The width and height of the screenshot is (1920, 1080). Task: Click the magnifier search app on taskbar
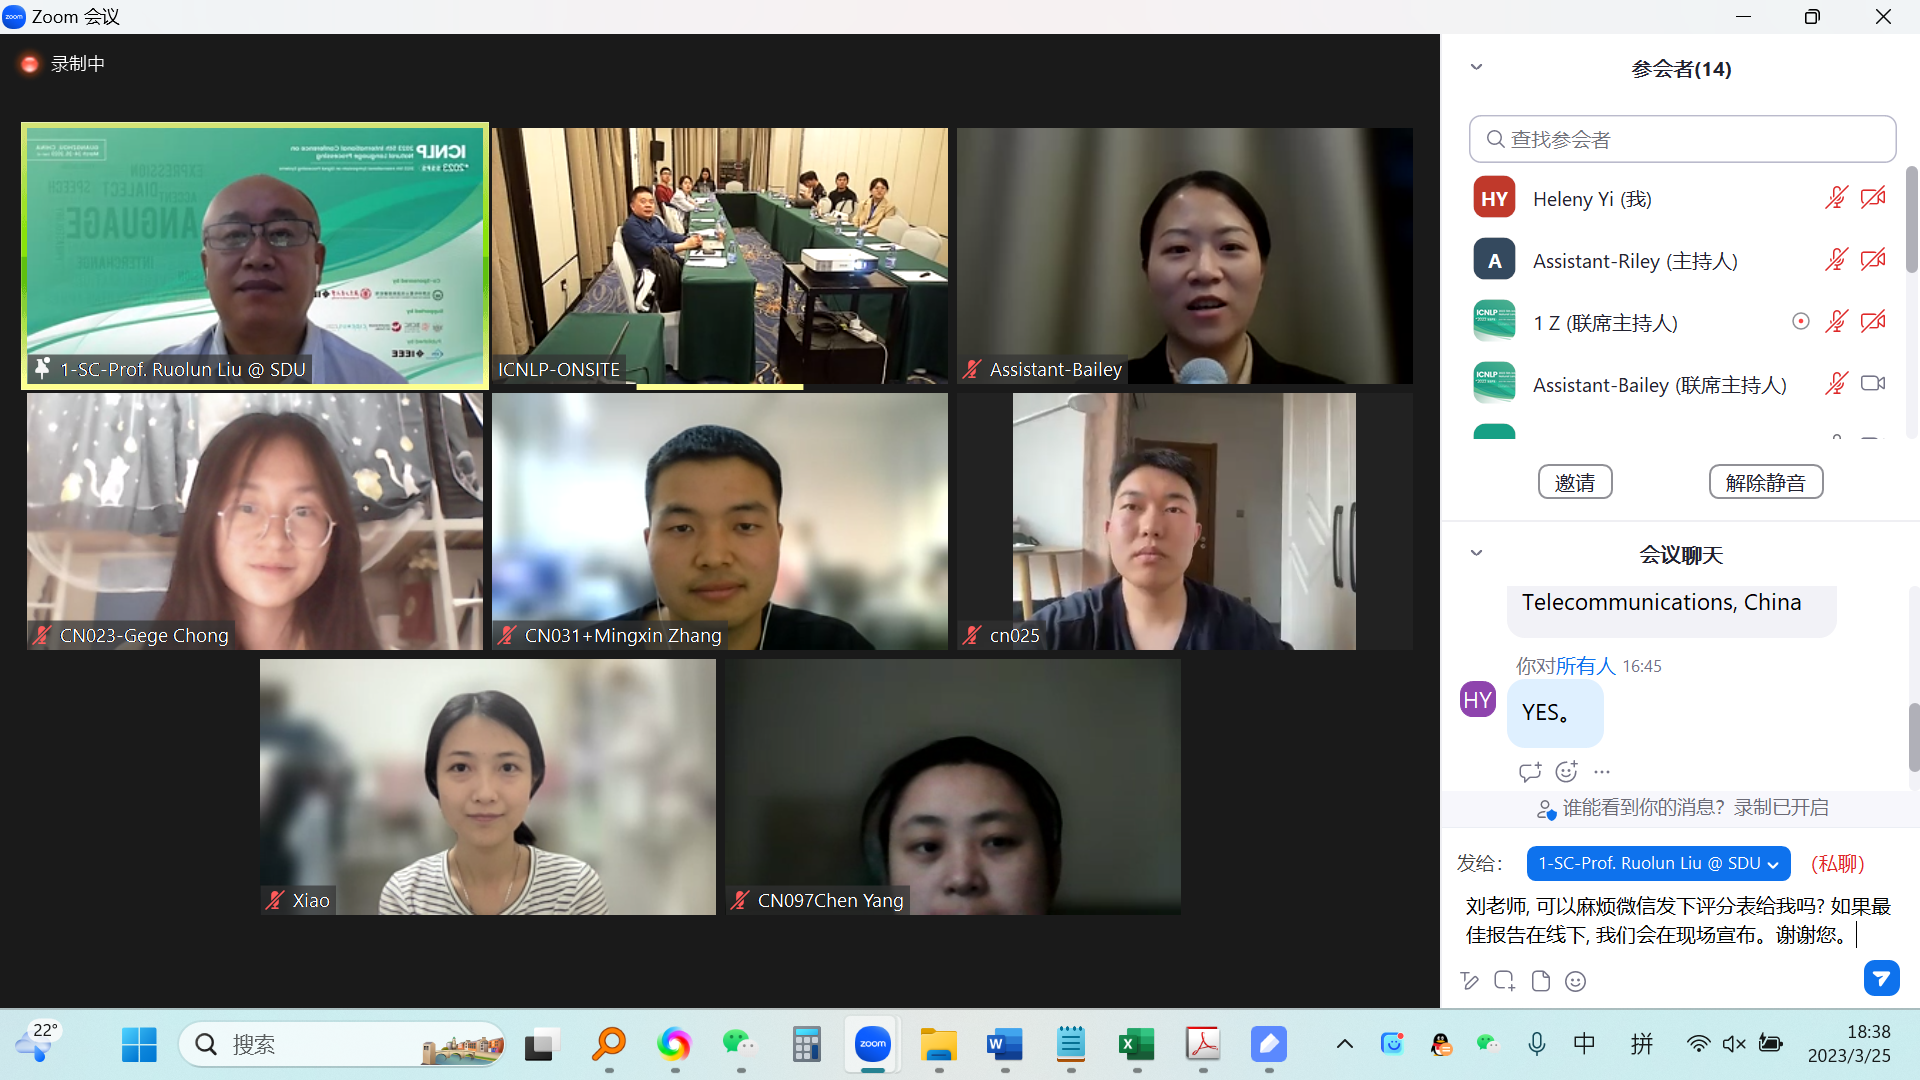(x=608, y=1045)
